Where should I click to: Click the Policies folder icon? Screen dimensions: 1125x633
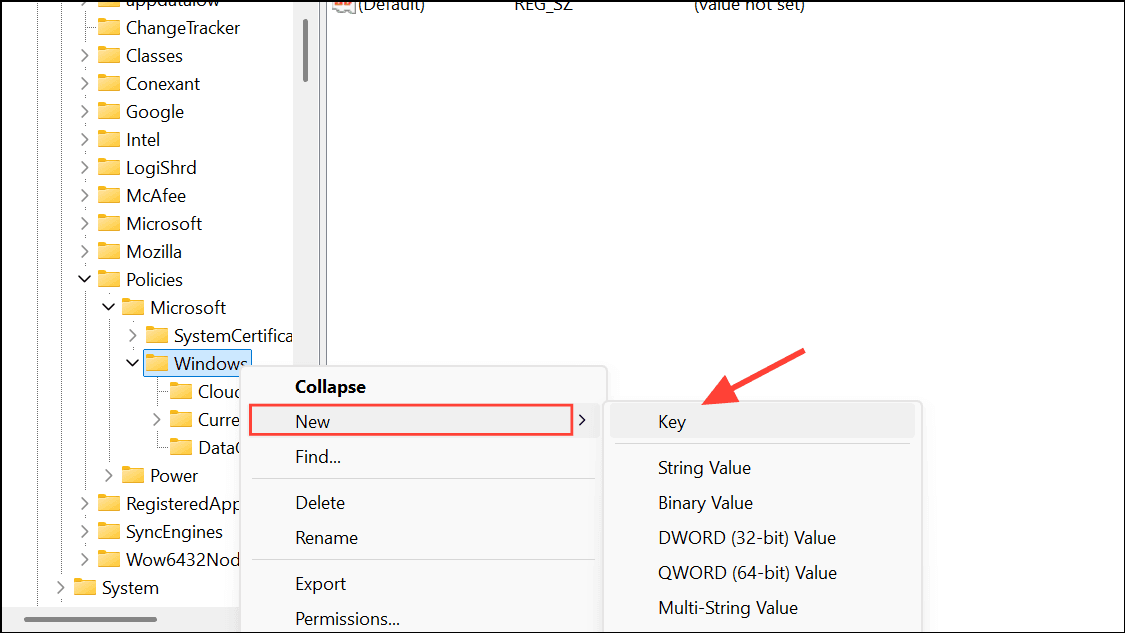(109, 280)
